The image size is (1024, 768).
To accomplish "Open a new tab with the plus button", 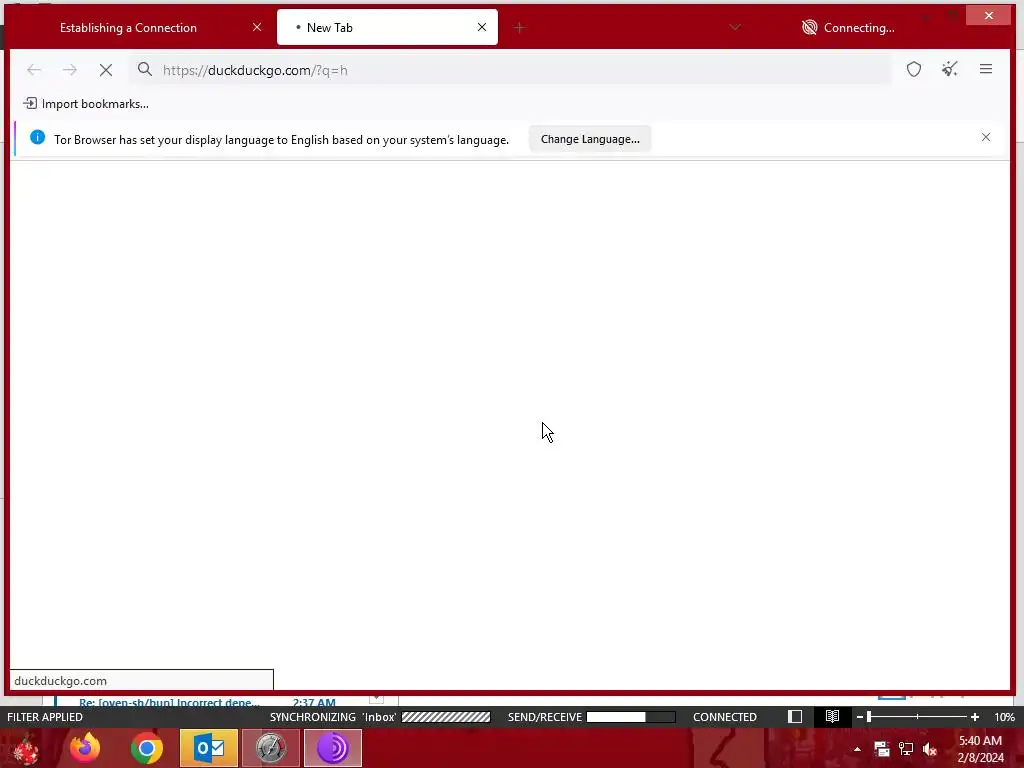I will point(519,27).
